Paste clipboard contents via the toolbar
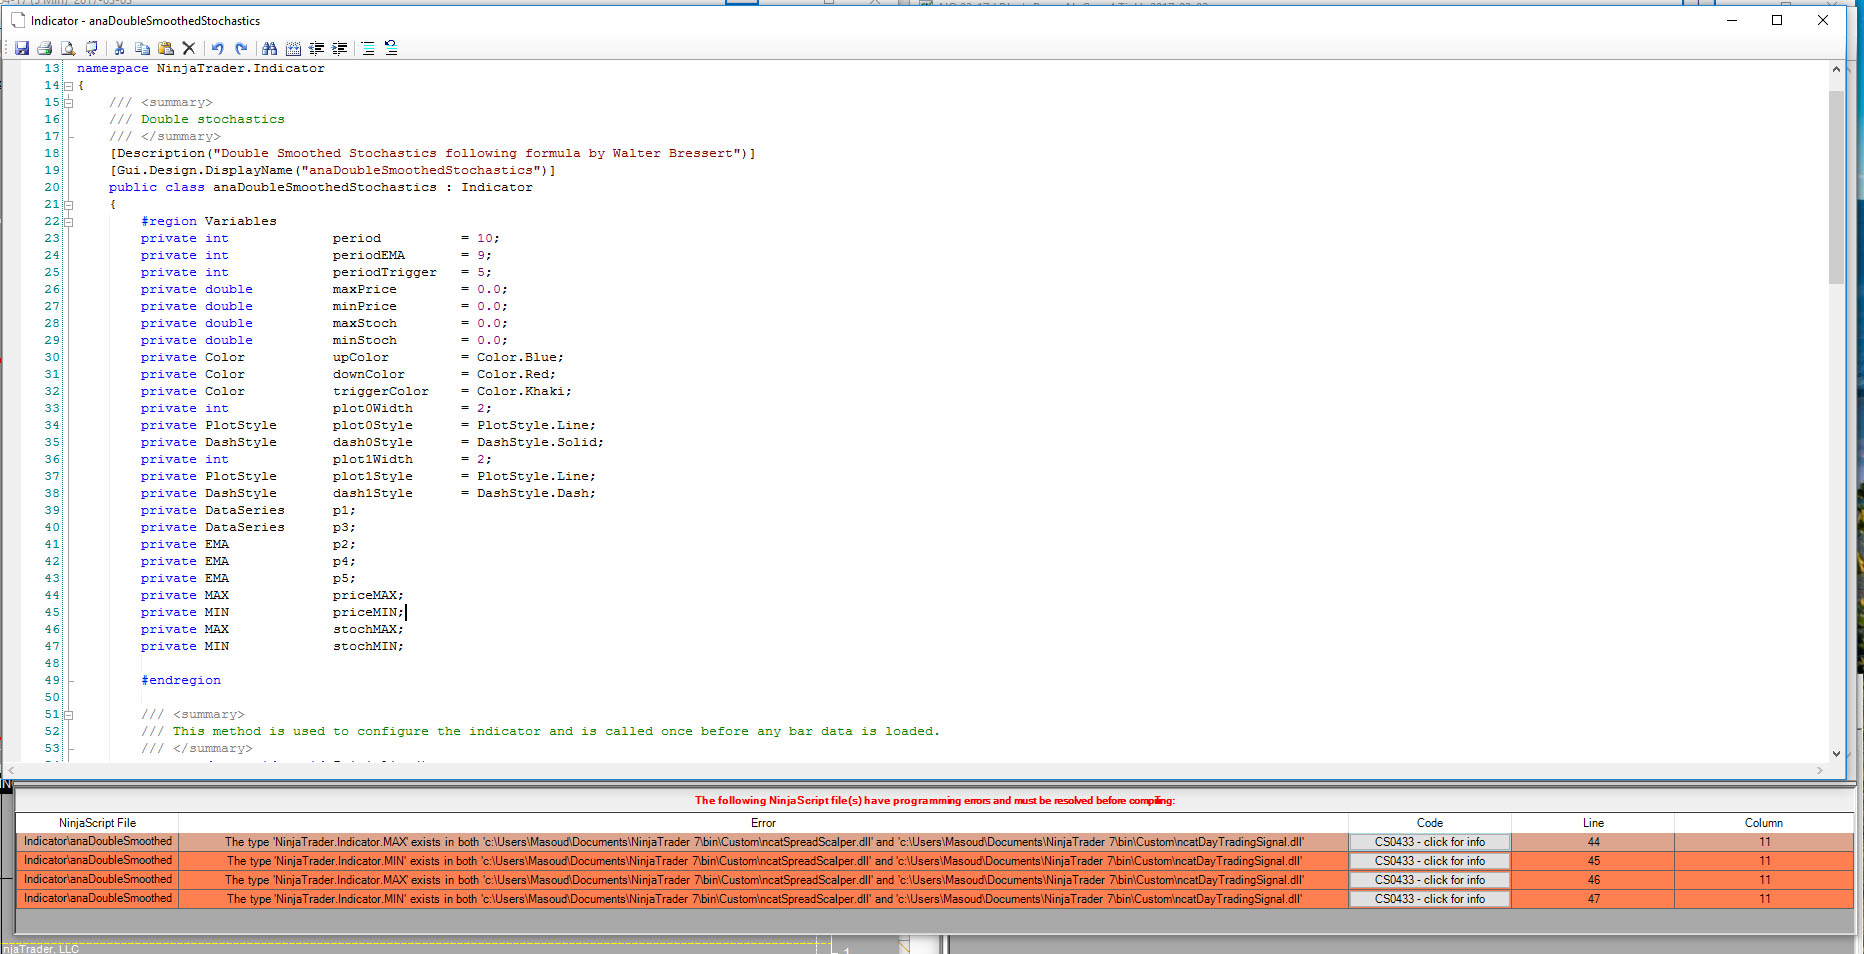This screenshot has width=1864, height=954. (x=166, y=48)
